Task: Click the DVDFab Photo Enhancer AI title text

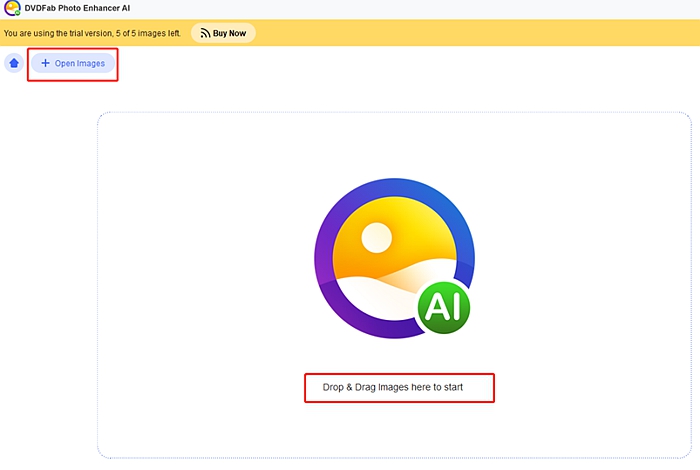Action: (77, 8)
